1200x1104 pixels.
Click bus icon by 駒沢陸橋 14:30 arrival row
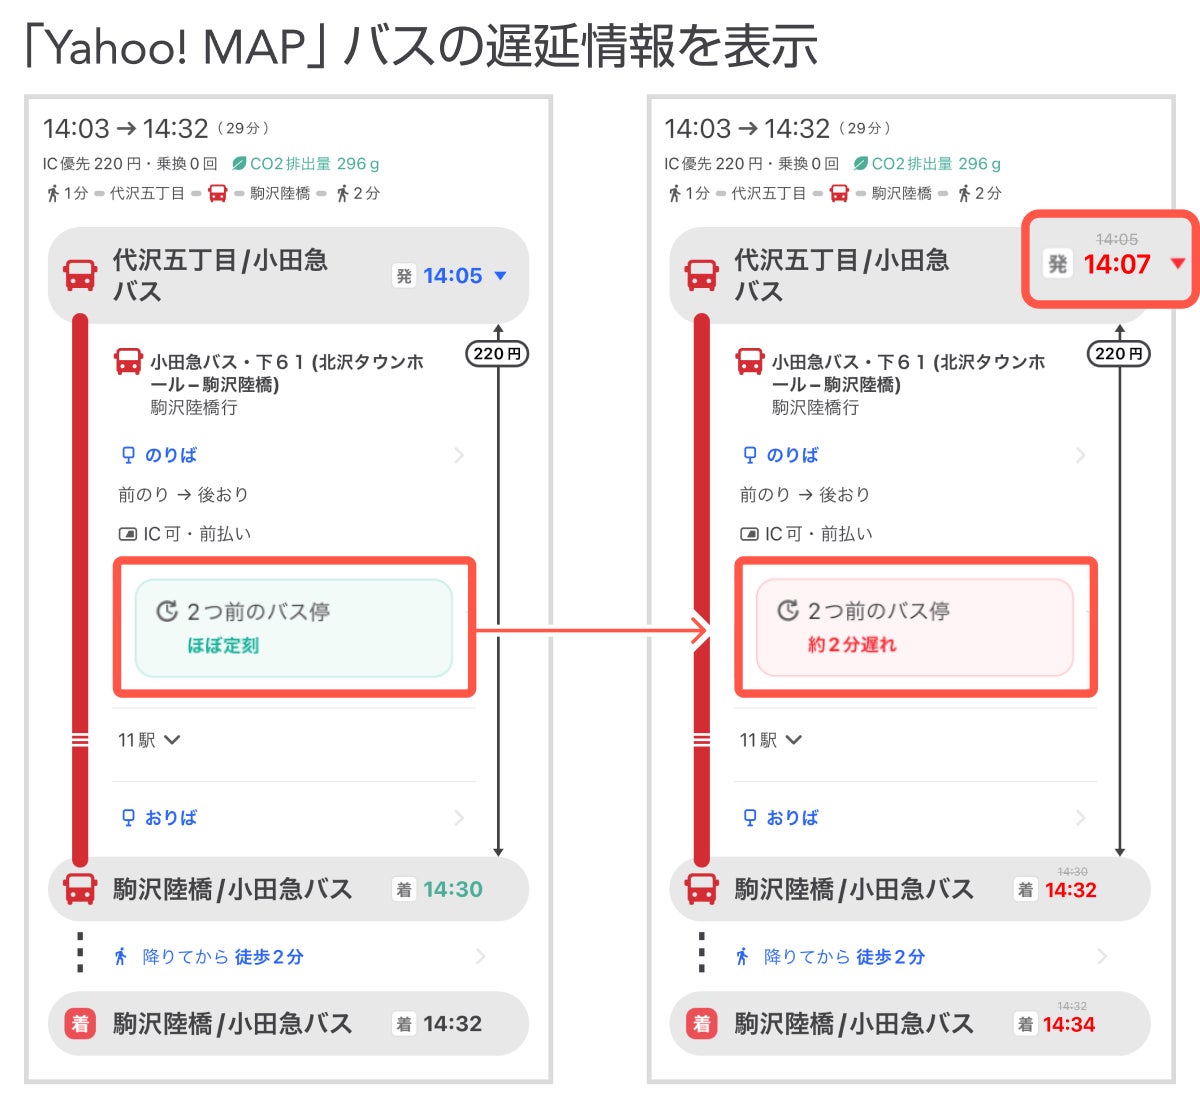(x=80, y=889)
